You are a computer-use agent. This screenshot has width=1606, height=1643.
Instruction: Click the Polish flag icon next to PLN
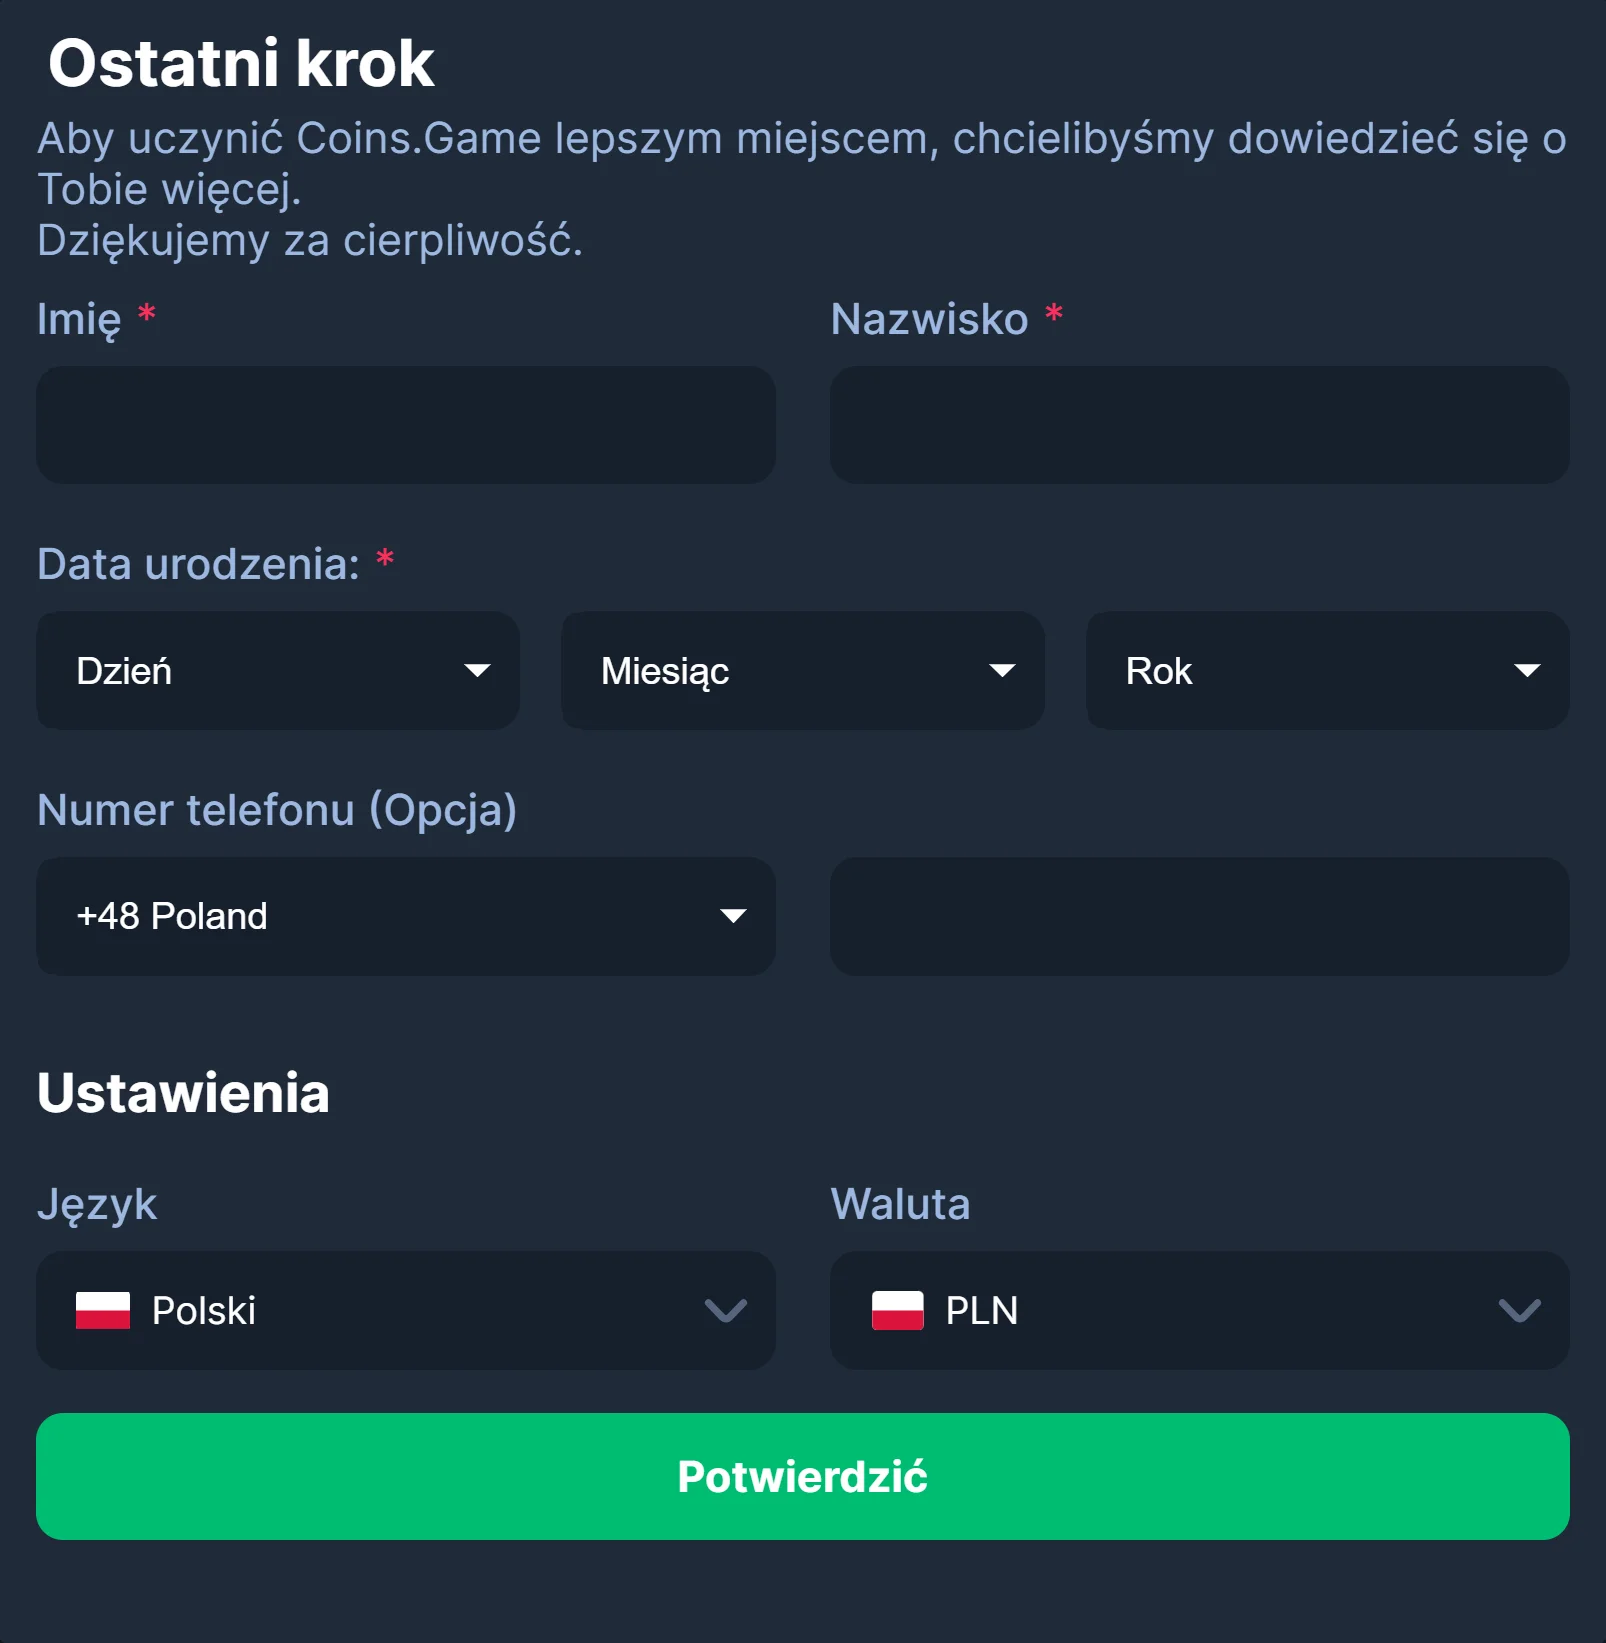898,1311
